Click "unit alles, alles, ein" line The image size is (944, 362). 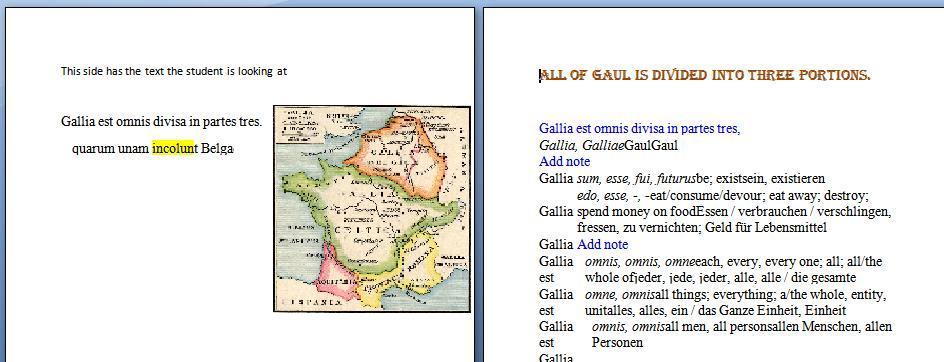(715, 311)
